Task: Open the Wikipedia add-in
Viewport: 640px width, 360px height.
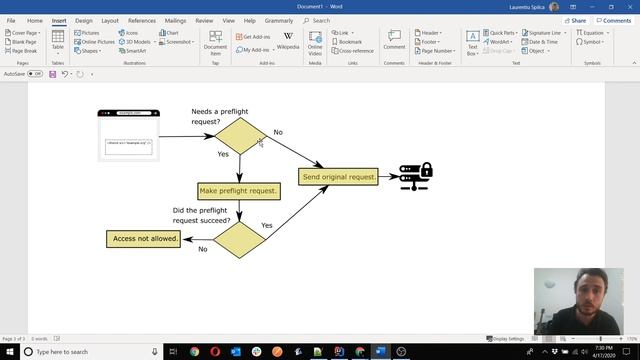Action: [x=288, y=41]
